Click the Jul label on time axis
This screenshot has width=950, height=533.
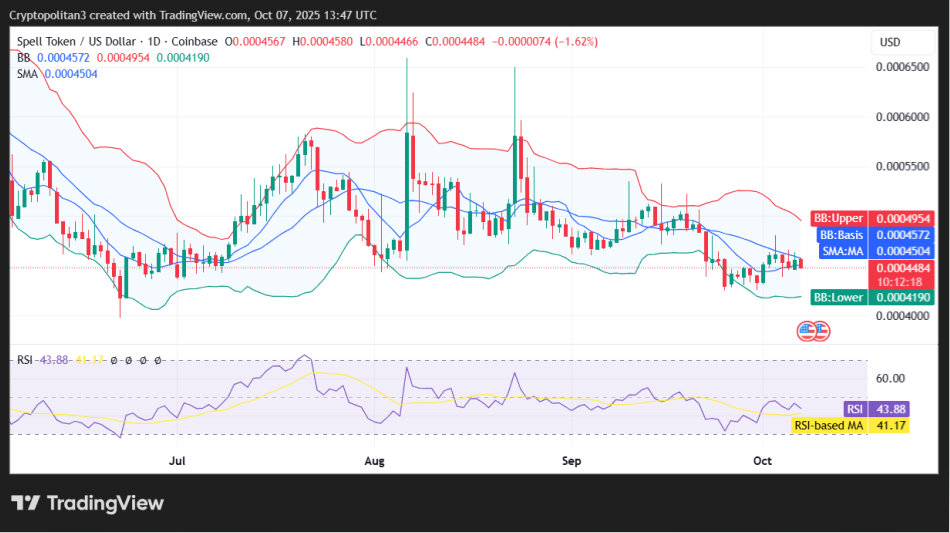pyautogui.click(x=178, y=461)
